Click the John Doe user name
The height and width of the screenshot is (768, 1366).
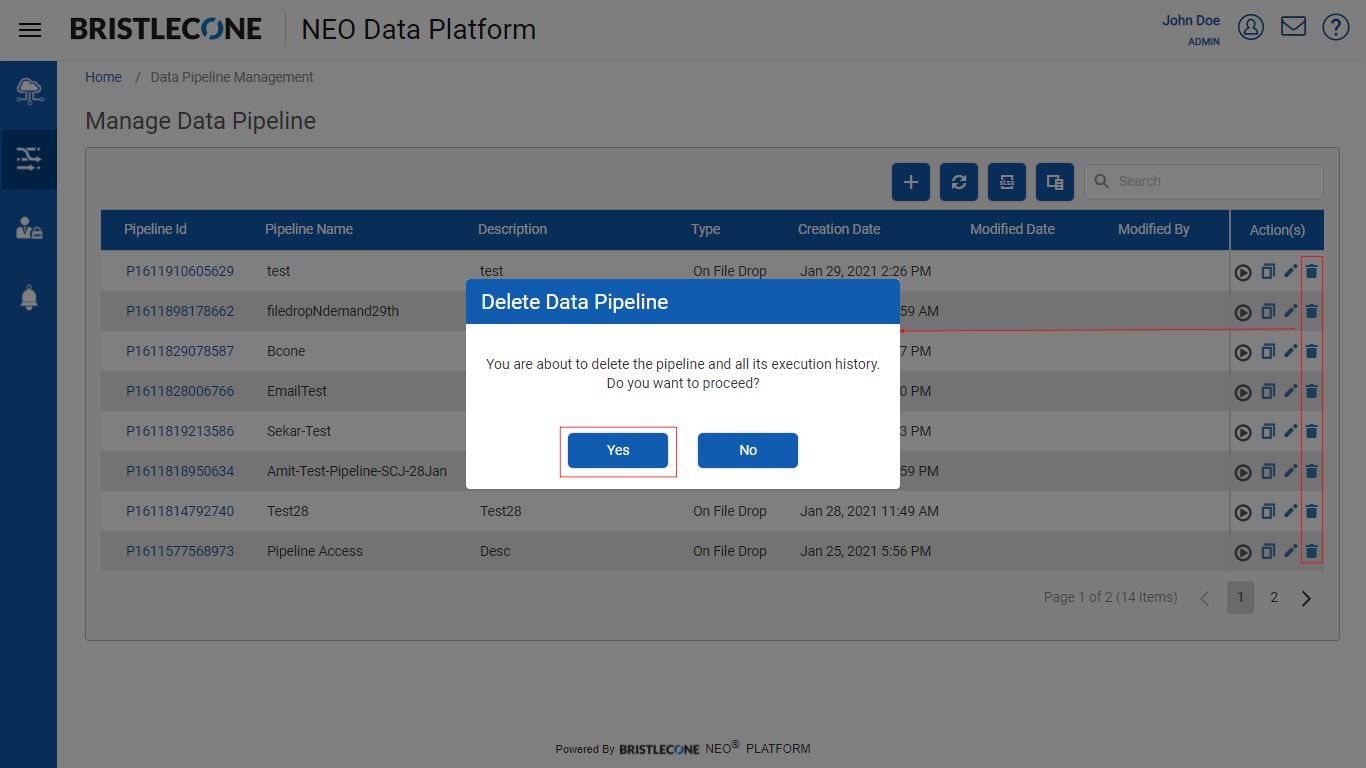coord(1191,20)
